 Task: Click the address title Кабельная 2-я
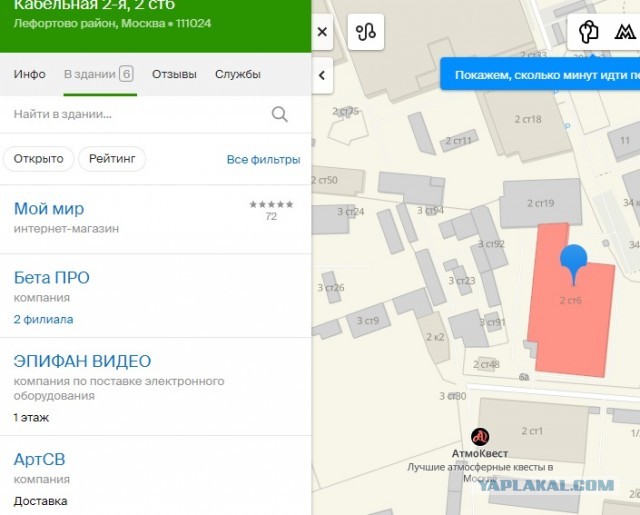tap(94, 5)
